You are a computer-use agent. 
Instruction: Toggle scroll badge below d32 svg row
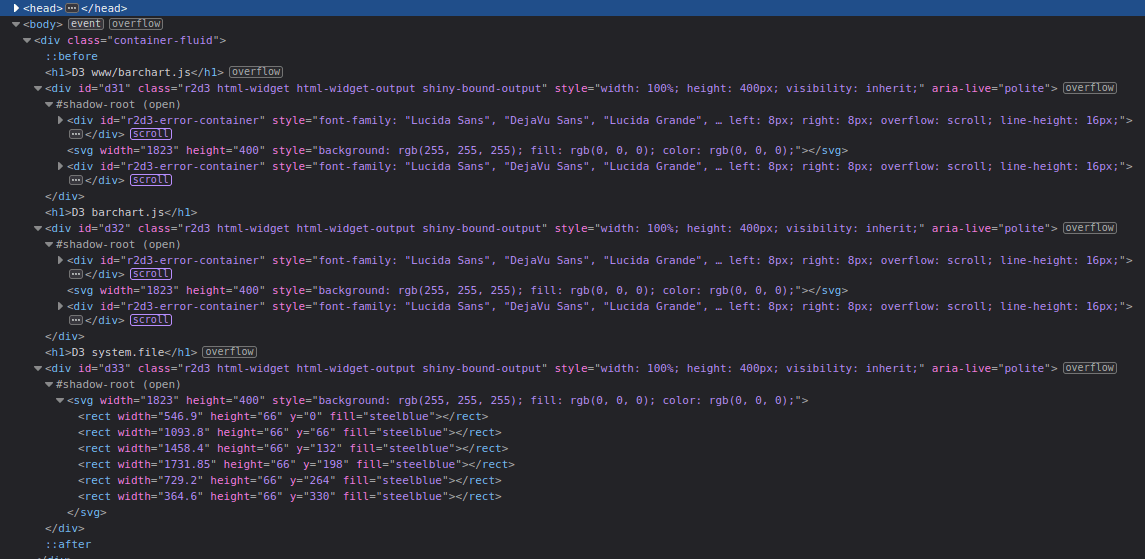pyautogui.click(x=150, y=320)
